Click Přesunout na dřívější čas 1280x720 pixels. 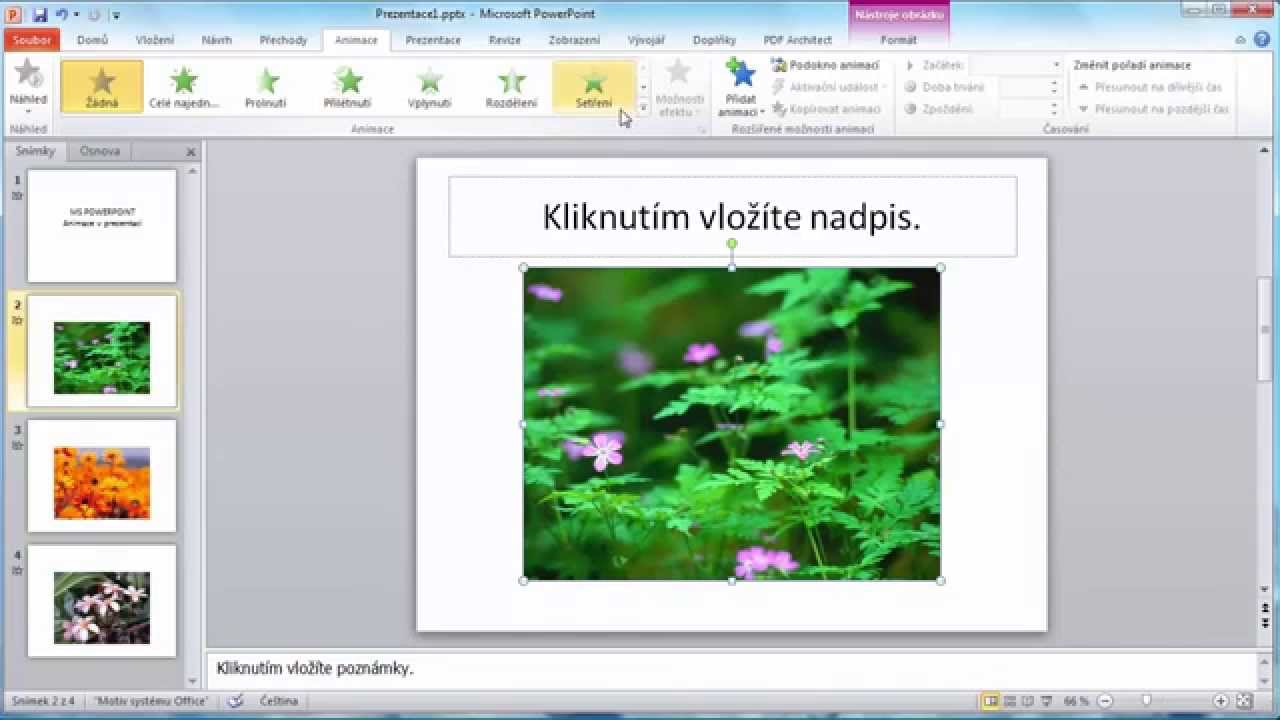pyautogui.click(x=1151, y=87)
